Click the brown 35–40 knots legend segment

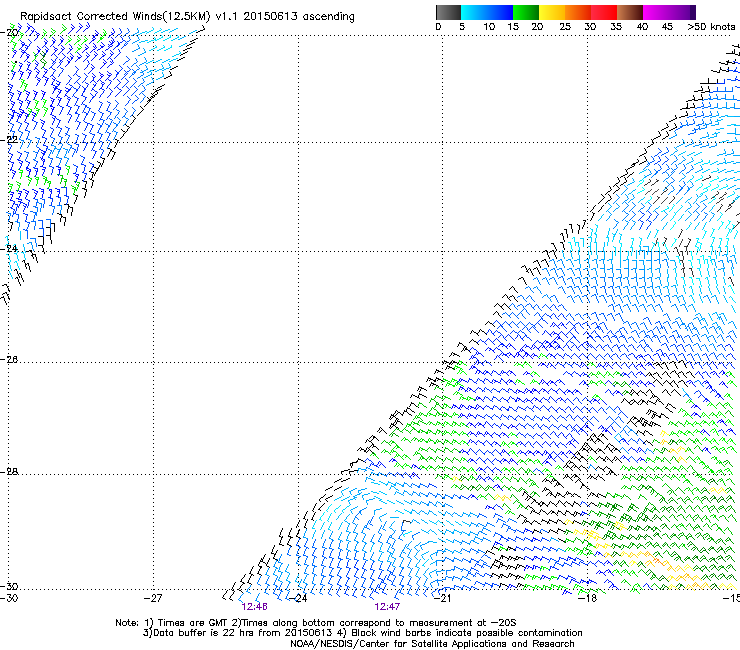(x=630, y=12)
